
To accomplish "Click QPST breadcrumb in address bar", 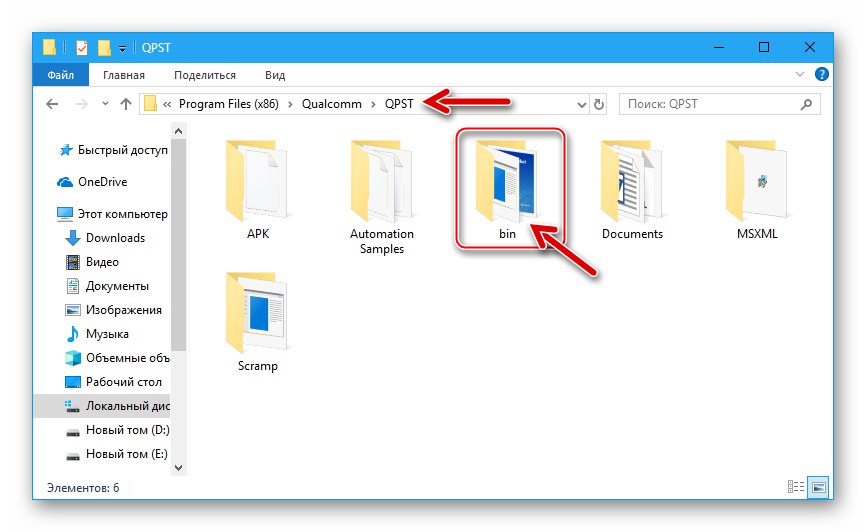I will coord(399,104).
